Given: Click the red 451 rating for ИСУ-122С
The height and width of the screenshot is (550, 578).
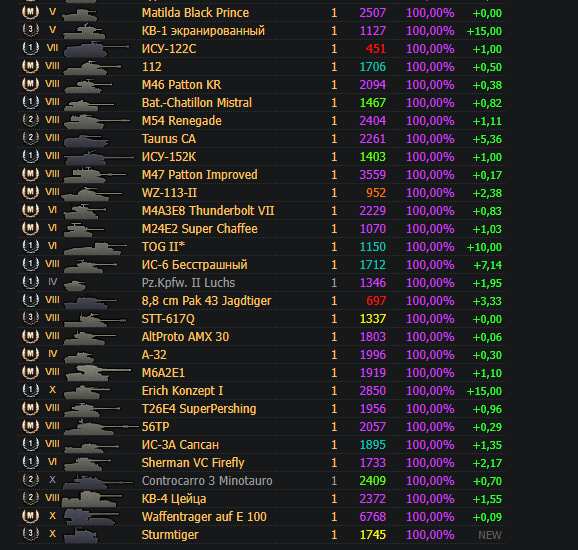Looking at the screenshot, I should coord(376,49).
